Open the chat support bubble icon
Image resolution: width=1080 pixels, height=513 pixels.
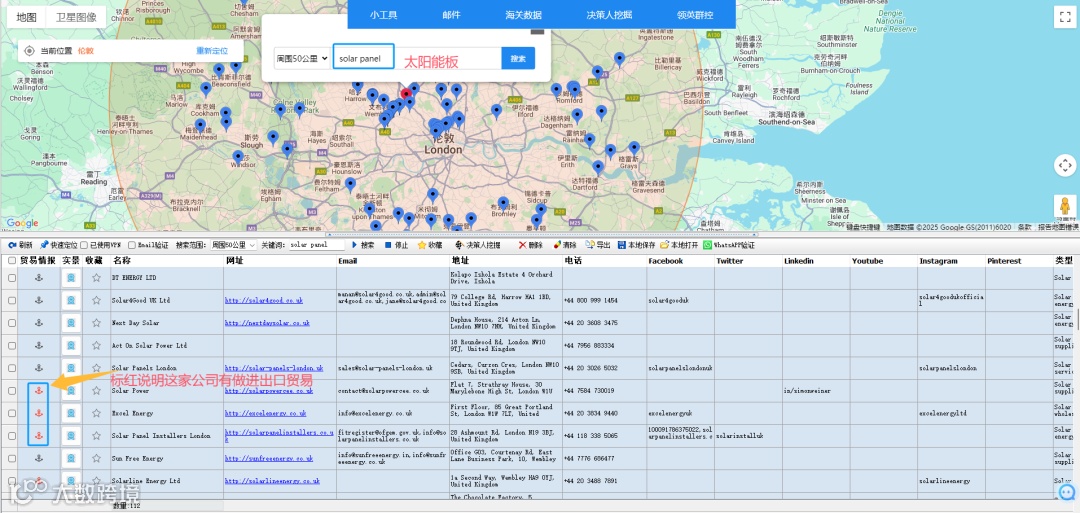[x=1067, y=492]
